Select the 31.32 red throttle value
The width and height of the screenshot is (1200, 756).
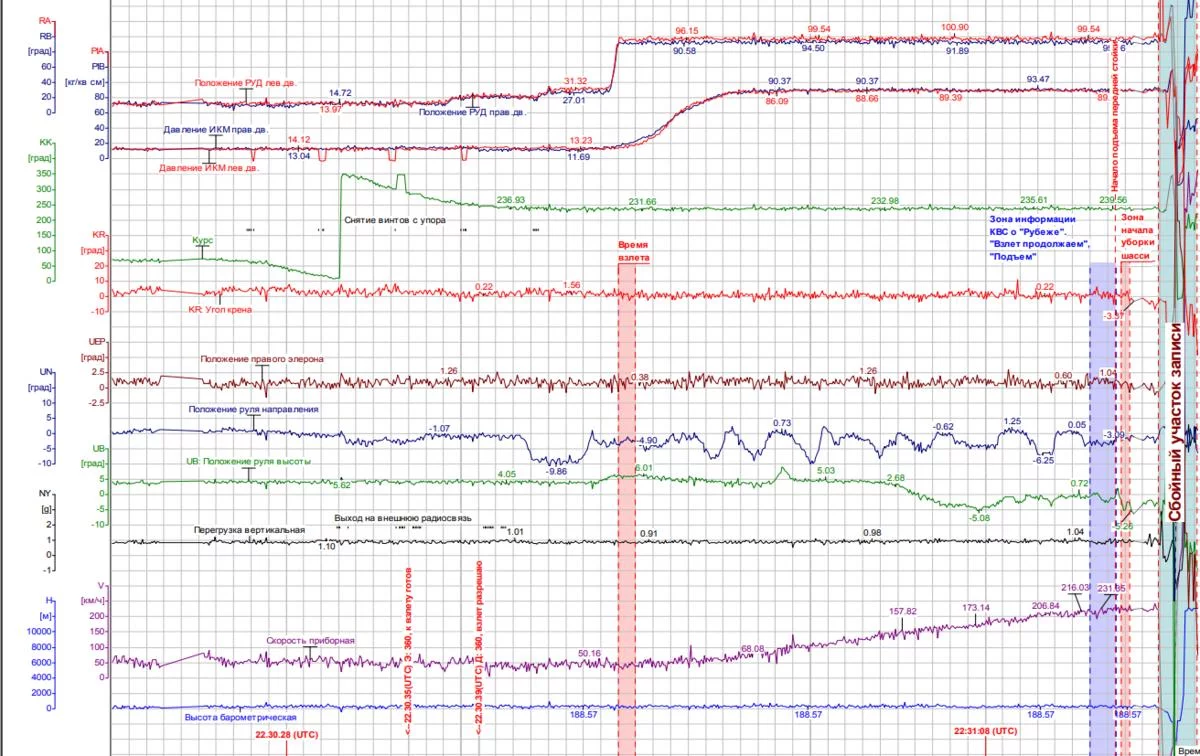[x=575, y=80]
